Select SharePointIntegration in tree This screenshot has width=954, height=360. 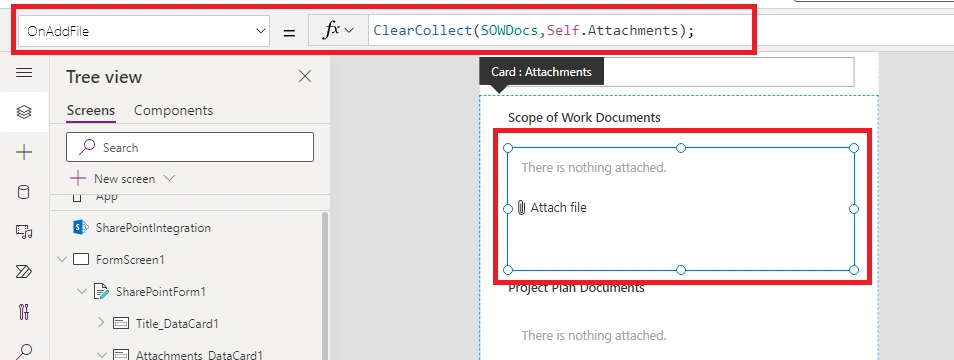coord(153,227)
